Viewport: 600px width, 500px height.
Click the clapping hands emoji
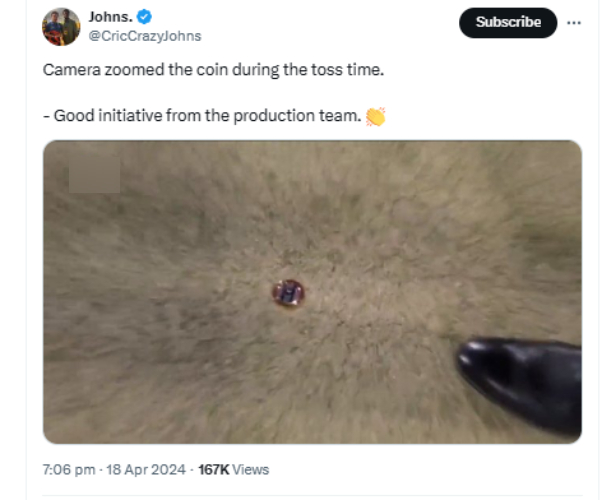point(375,116)
